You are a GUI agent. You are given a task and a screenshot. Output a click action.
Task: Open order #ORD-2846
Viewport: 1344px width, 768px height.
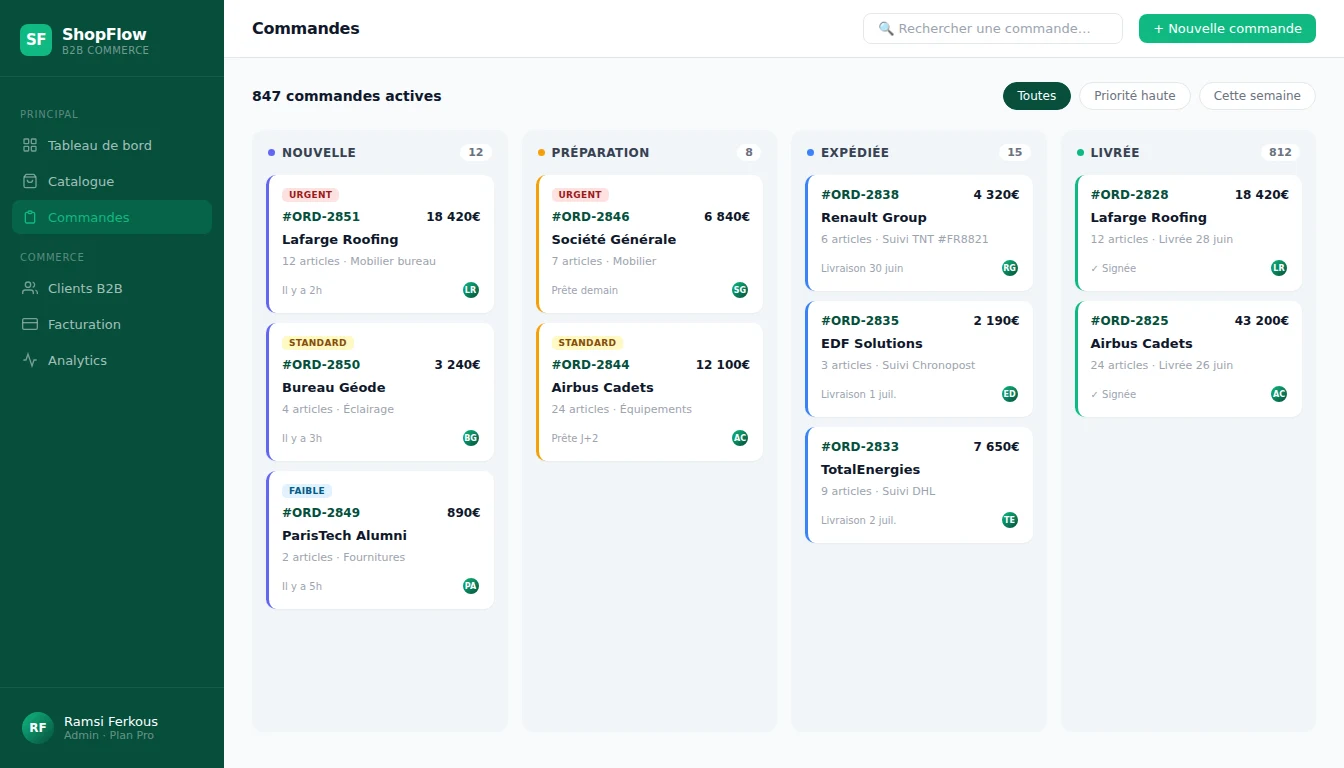tap(649, 244)
